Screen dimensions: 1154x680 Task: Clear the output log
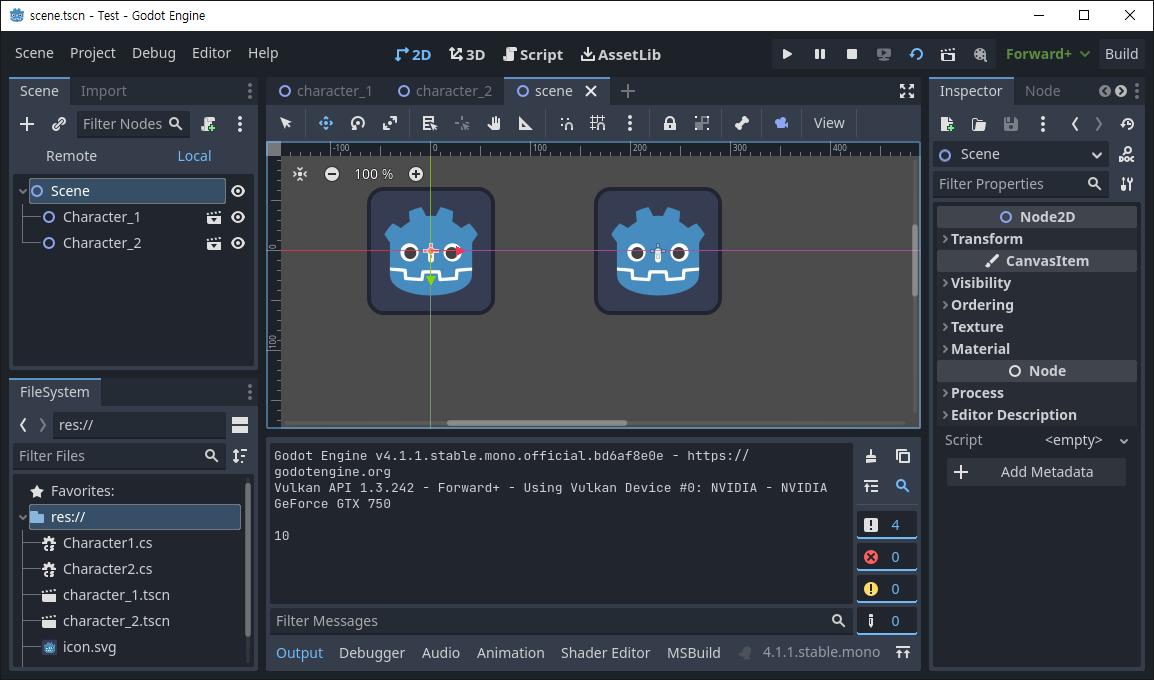(x=871, y=456)
